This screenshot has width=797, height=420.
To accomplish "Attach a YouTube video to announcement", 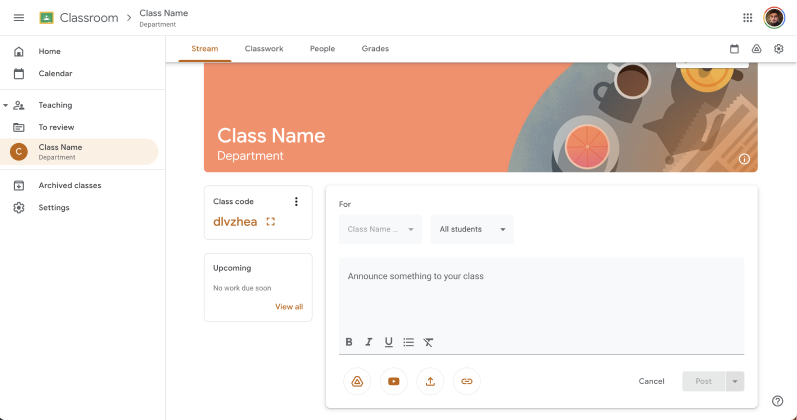I will click(393, 381).
